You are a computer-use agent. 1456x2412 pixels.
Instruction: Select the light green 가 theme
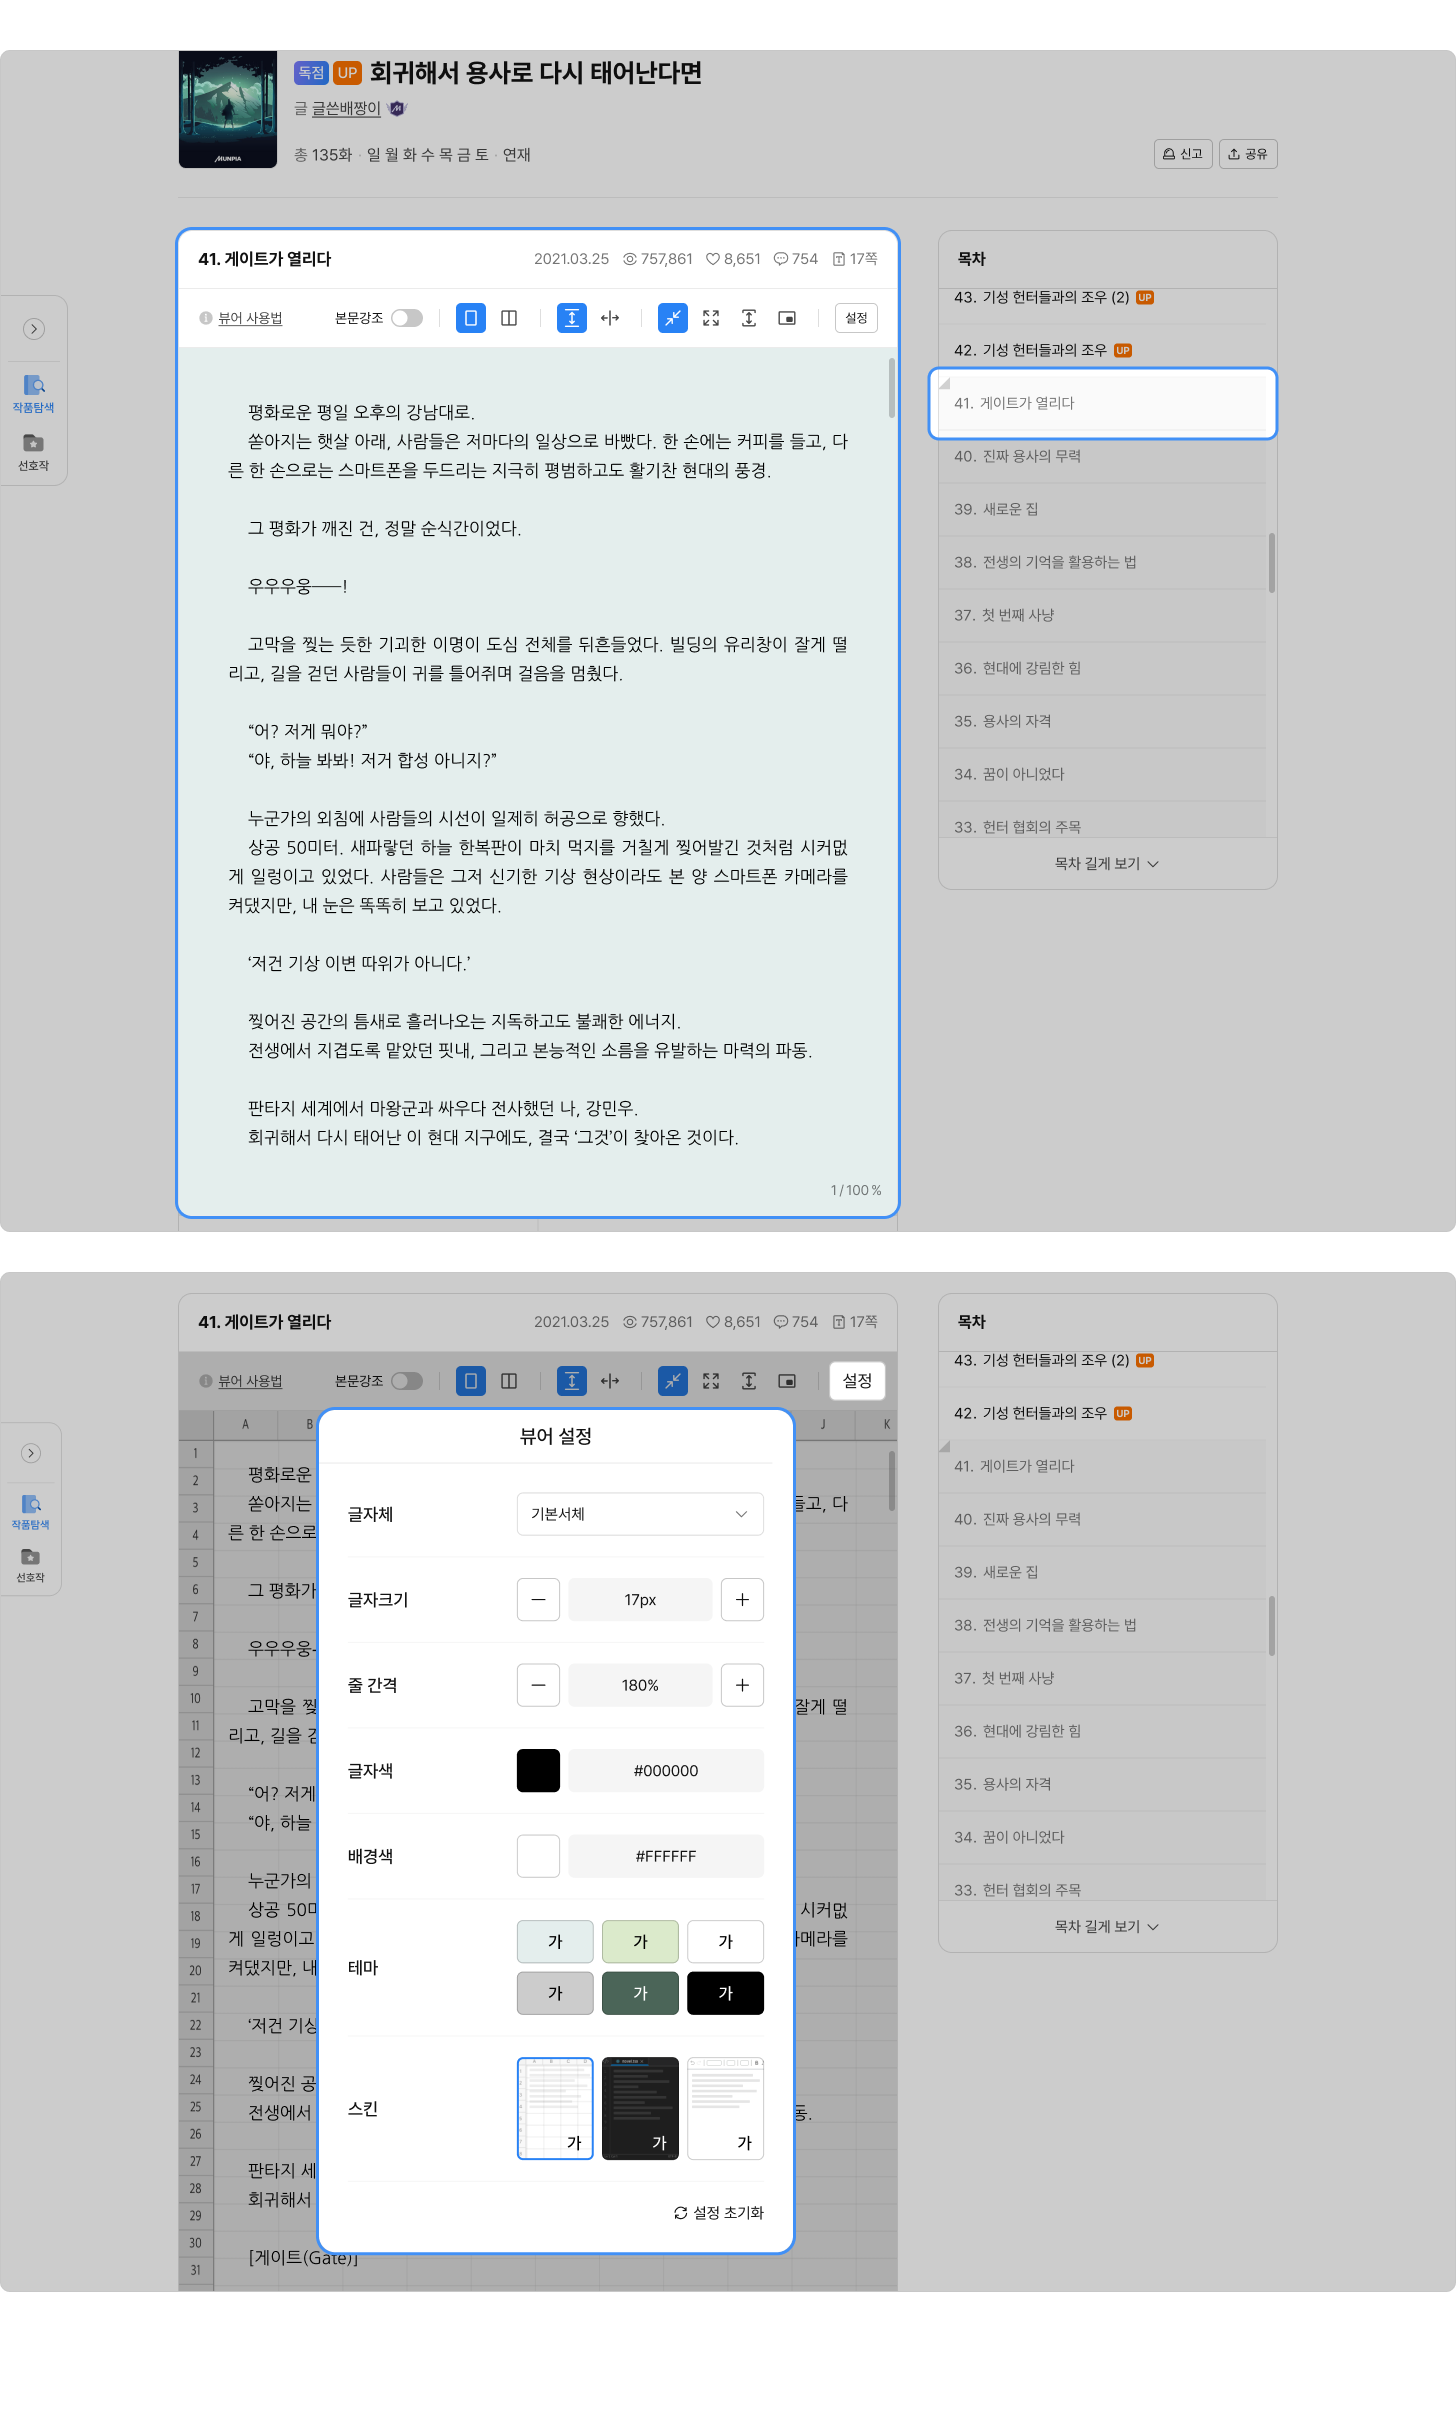pyautogui.click(x=640, y=1941)
